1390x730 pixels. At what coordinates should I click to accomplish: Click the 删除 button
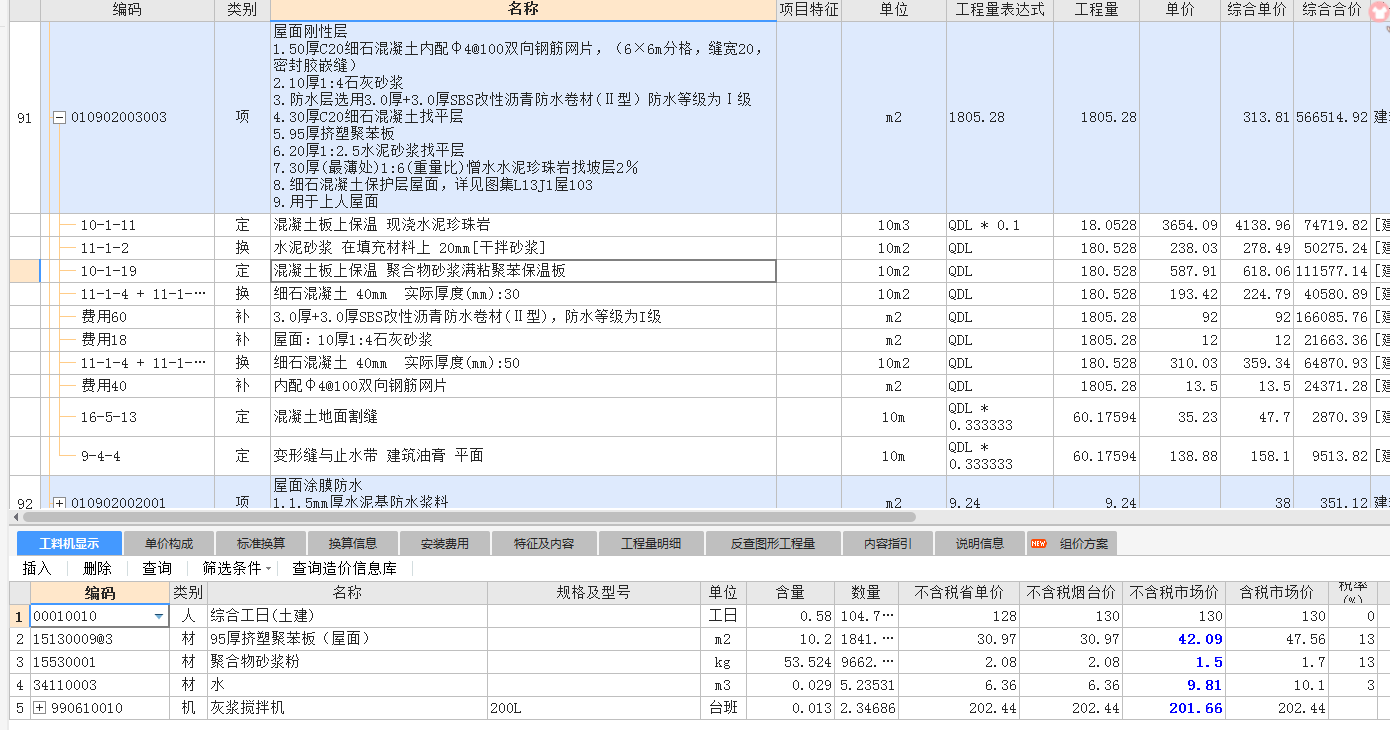click(97, 568)
